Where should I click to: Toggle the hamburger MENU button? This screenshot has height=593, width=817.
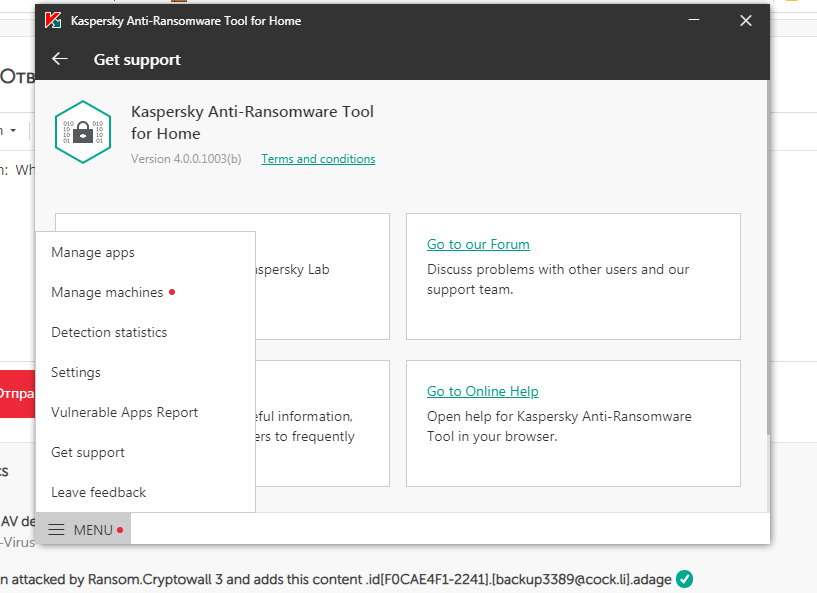point(83,530)
